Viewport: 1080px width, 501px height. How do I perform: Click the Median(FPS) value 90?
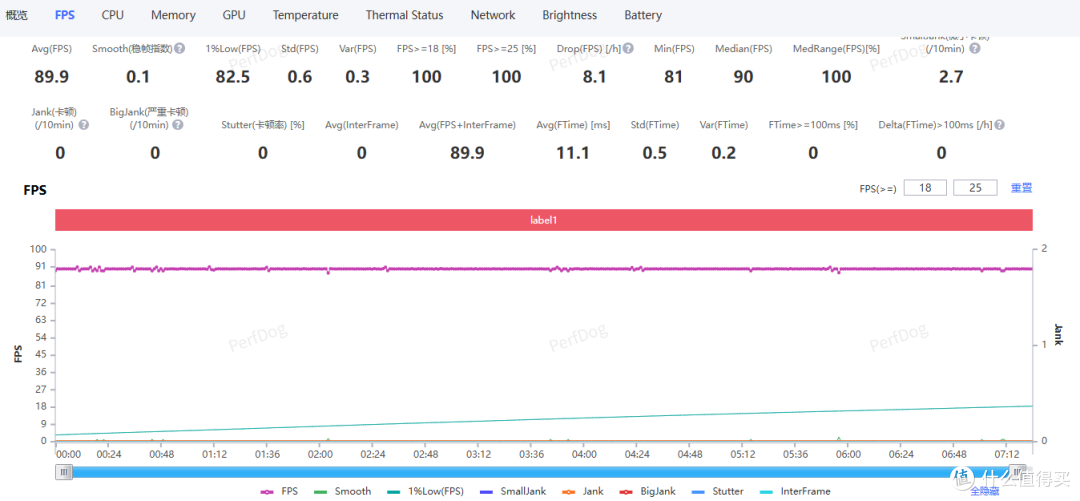(x=743, y=76)
